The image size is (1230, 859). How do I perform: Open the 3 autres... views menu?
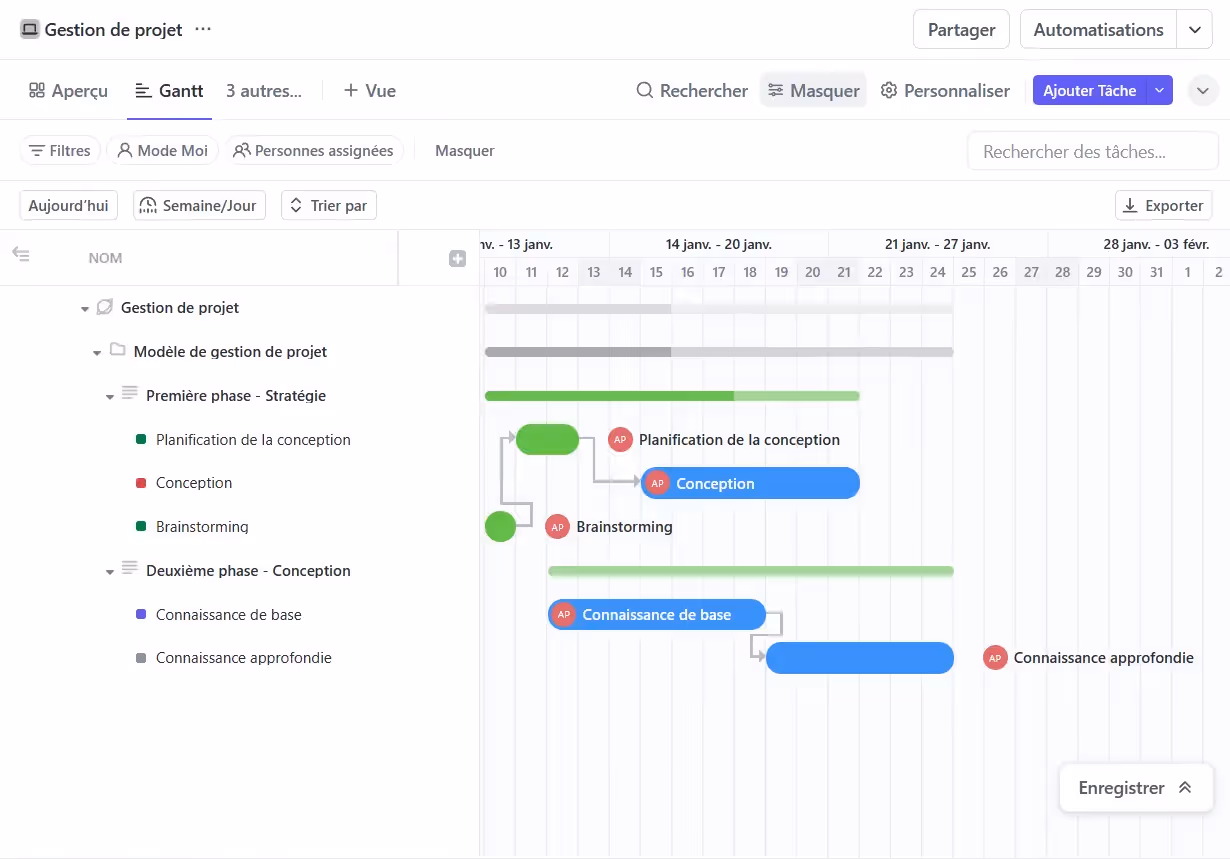point(262,90)
